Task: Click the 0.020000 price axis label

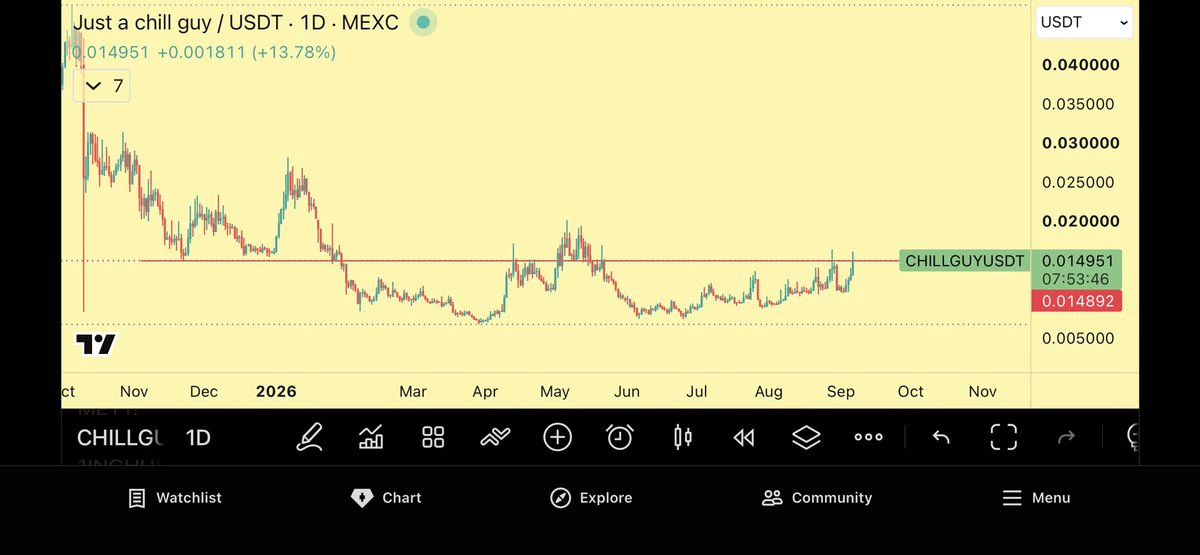Action: point(1080,221)
